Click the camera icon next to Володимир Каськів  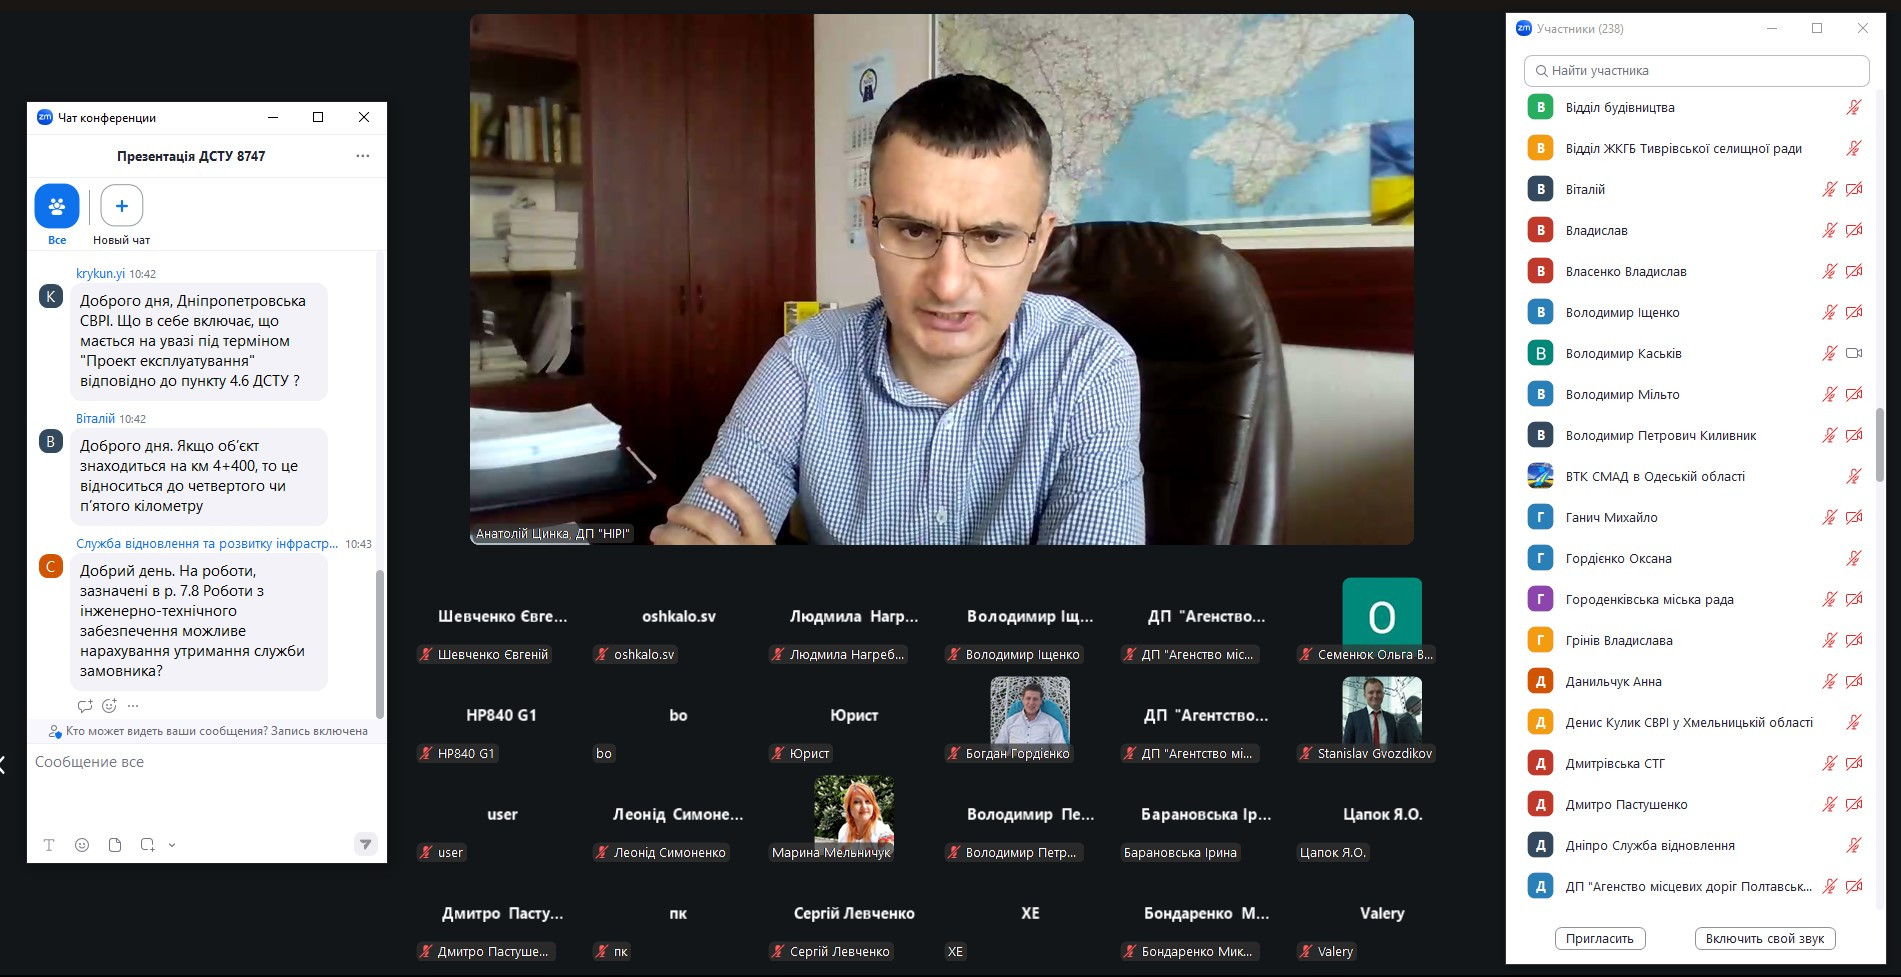pyautogui.click(x=1853, y=353)
